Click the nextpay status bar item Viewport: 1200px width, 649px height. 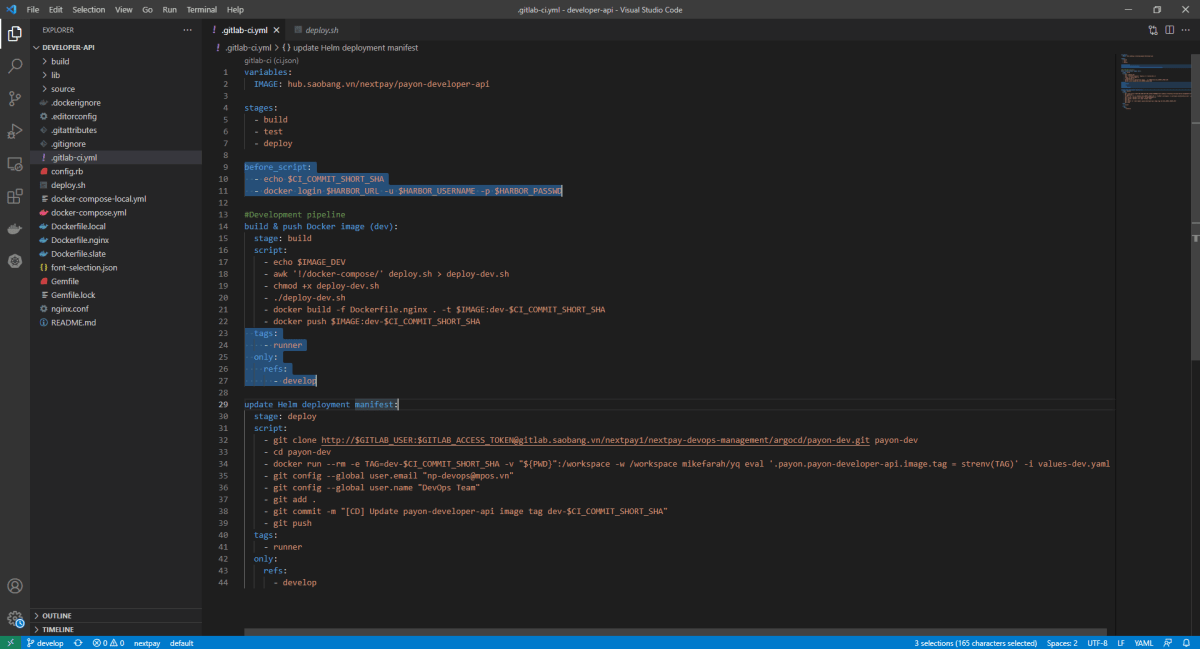(147, 643)
